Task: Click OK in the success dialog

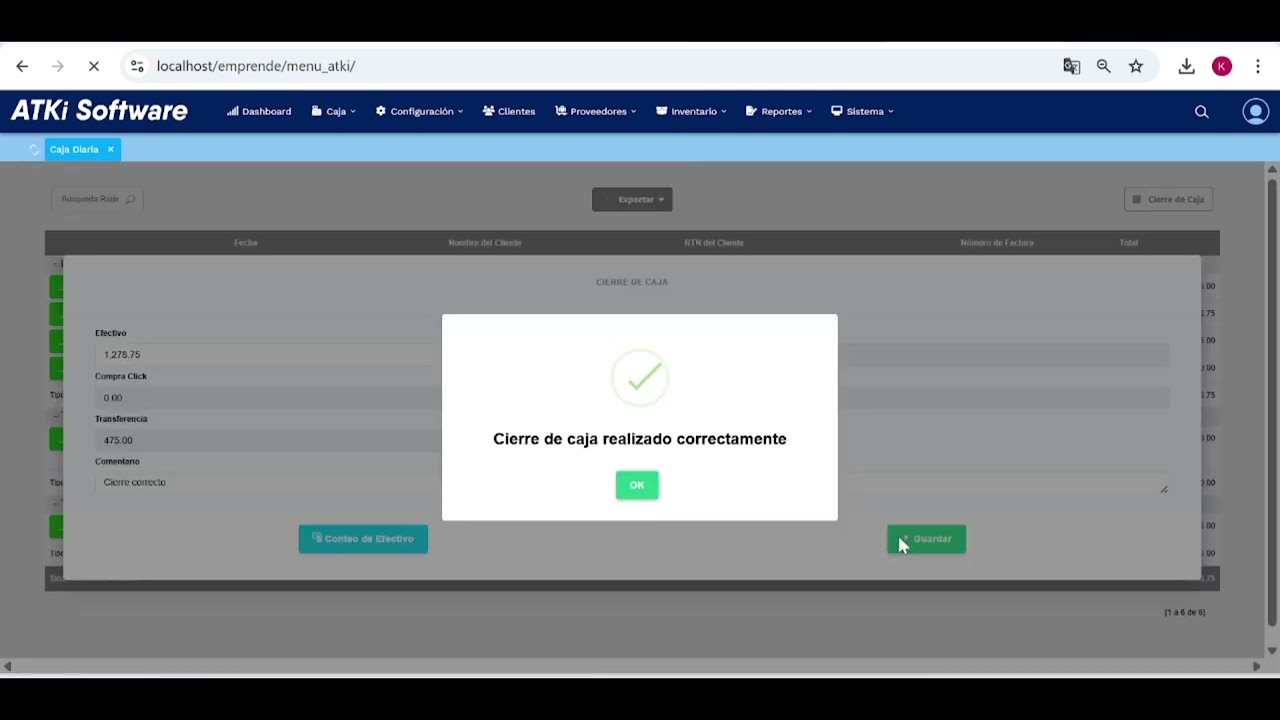Action: (x=637, y=485)
